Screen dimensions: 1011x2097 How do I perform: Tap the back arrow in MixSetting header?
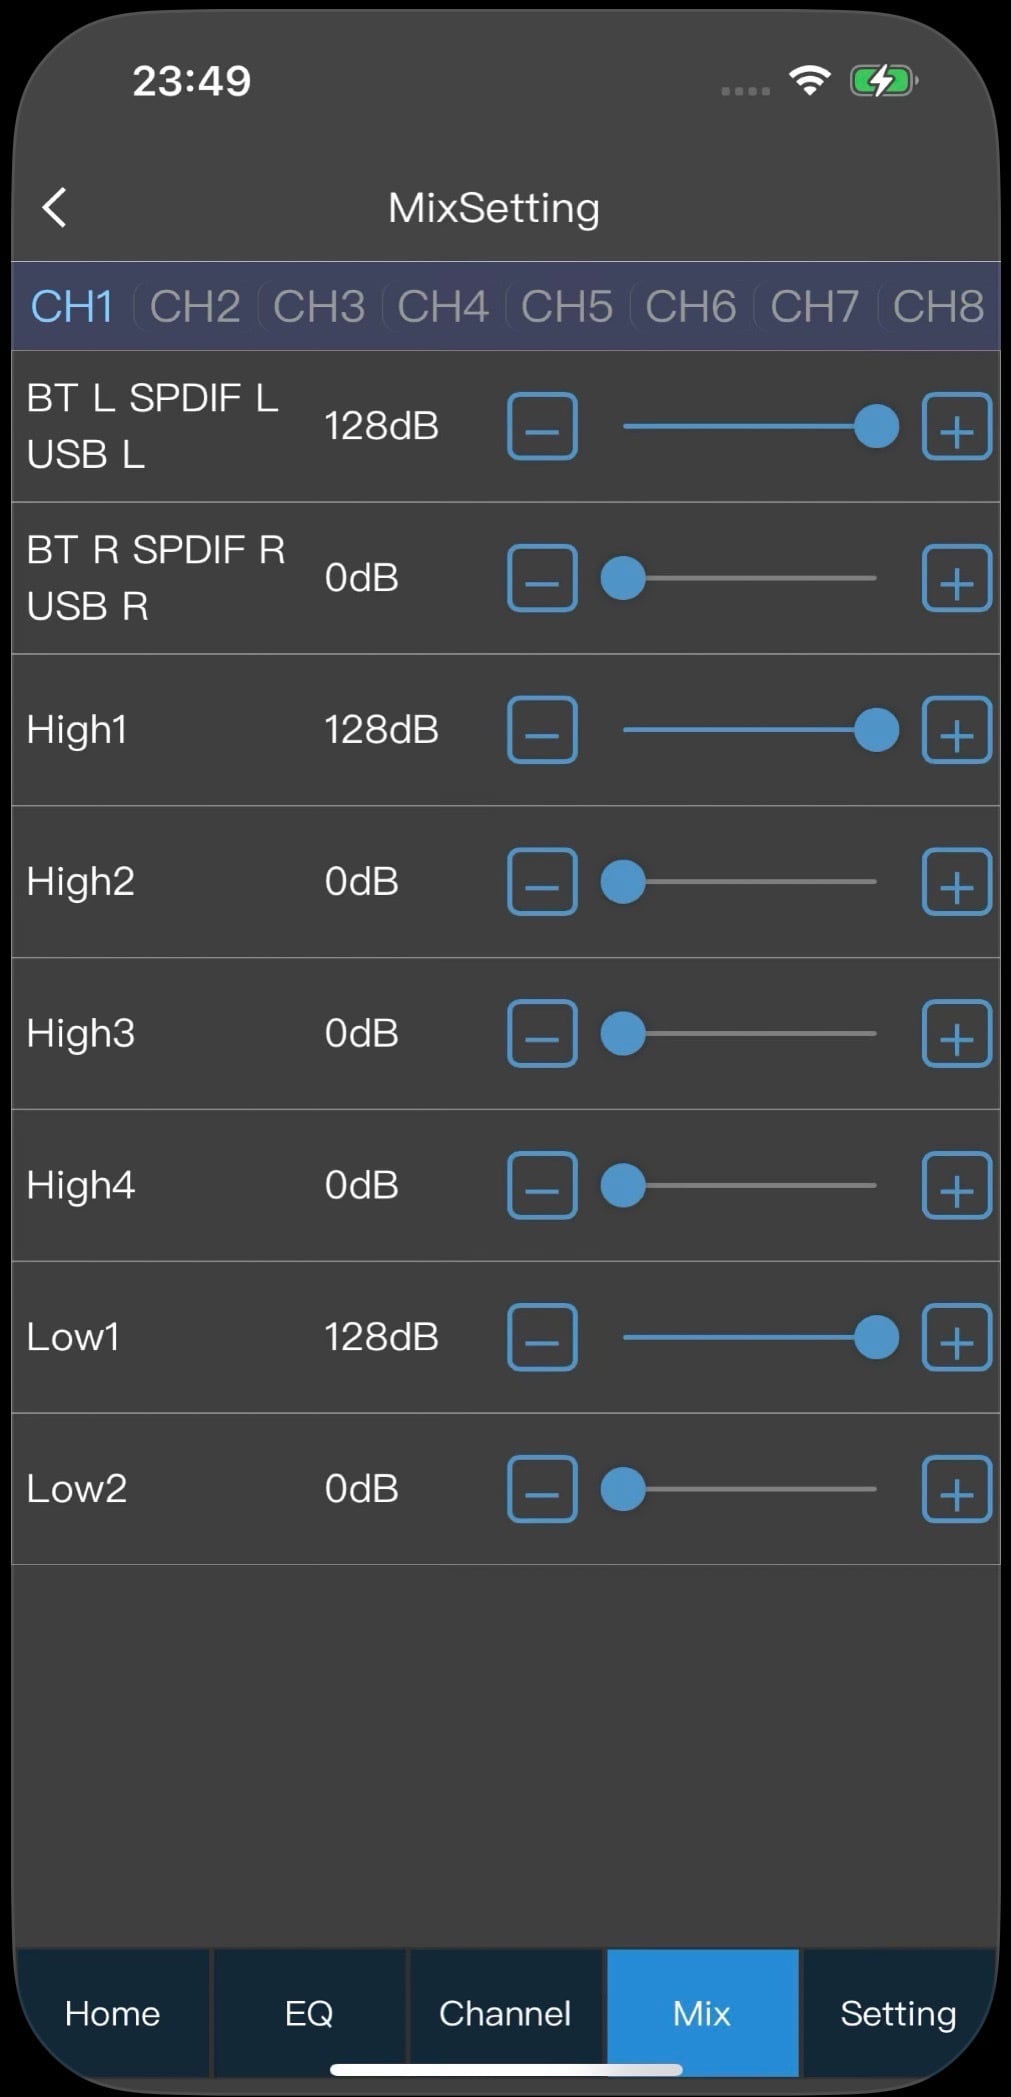tap(55, 208)
